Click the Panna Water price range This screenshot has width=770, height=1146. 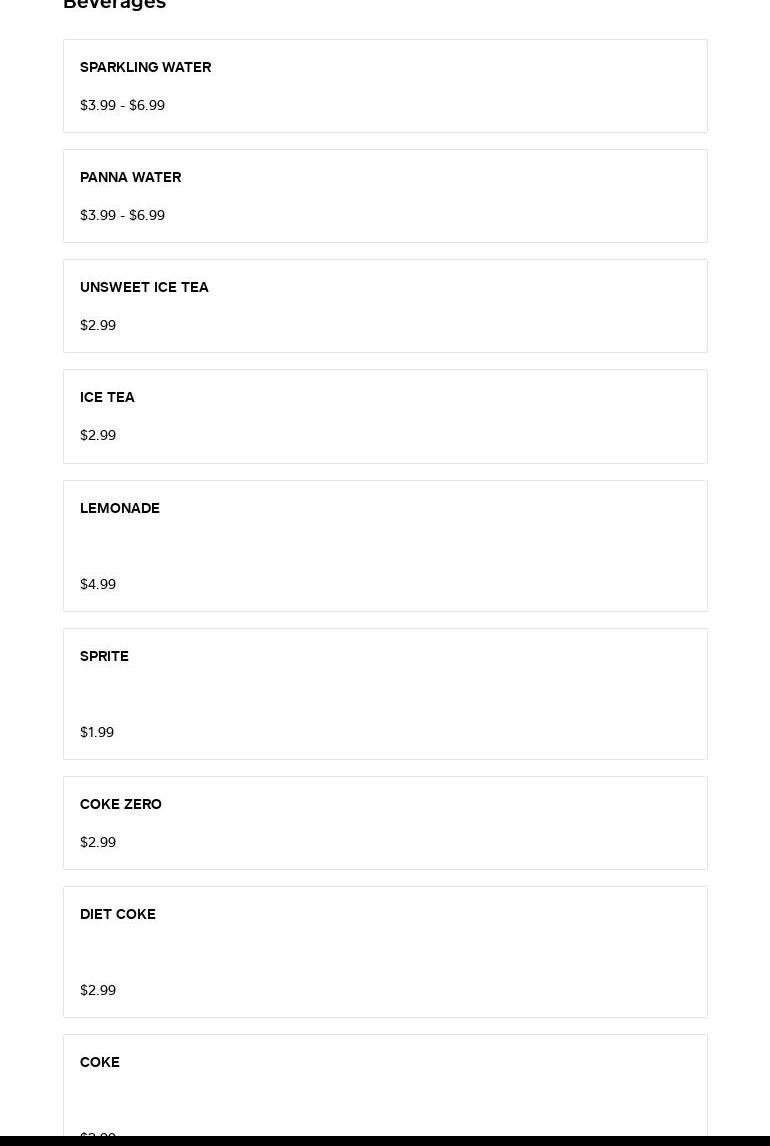(x=122, y=216)
